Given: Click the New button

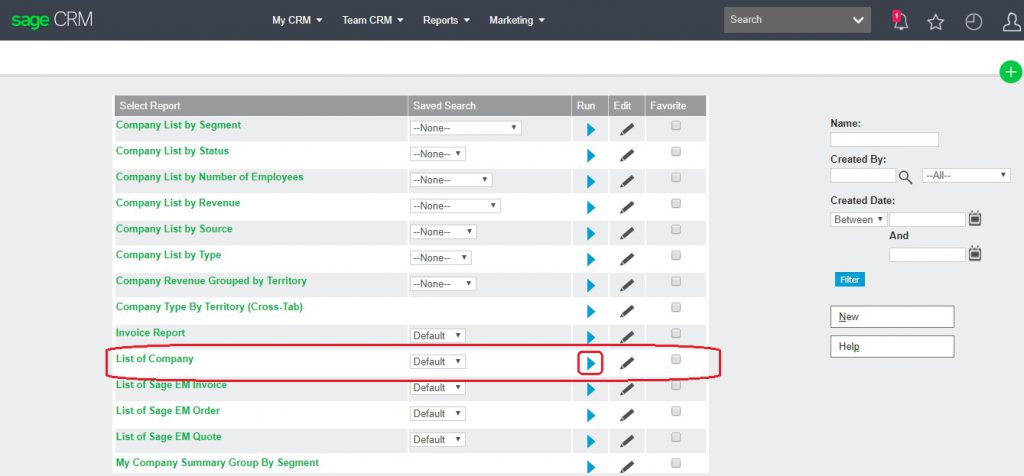Looking at the screenshot, I should [892, 317].
